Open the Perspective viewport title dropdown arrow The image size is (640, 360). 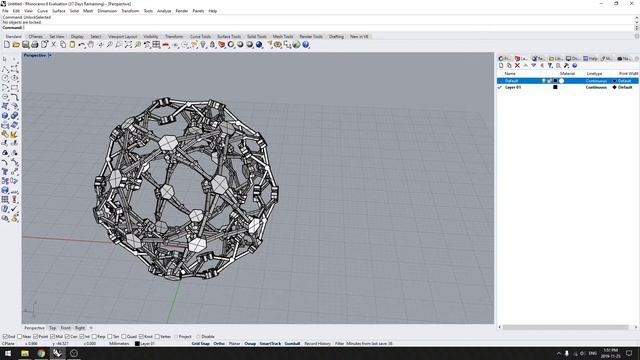pos(50,55)
